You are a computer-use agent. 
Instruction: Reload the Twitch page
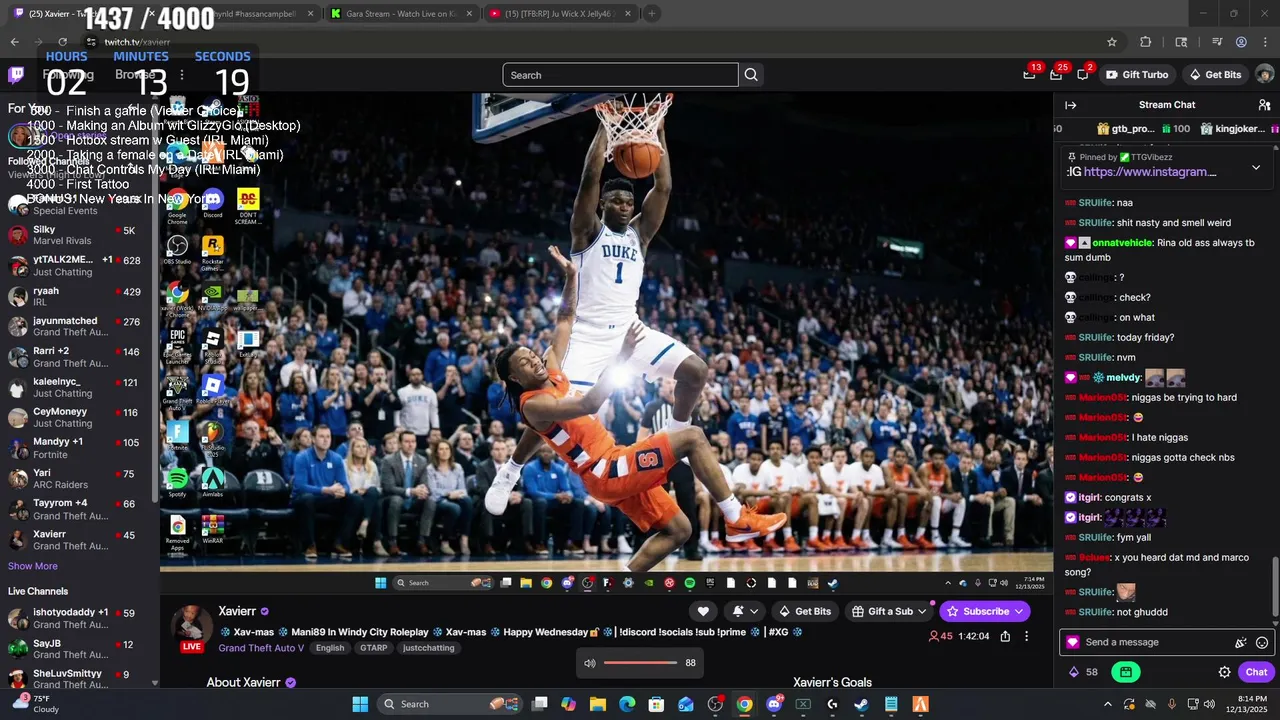click(x=62, y=42)
